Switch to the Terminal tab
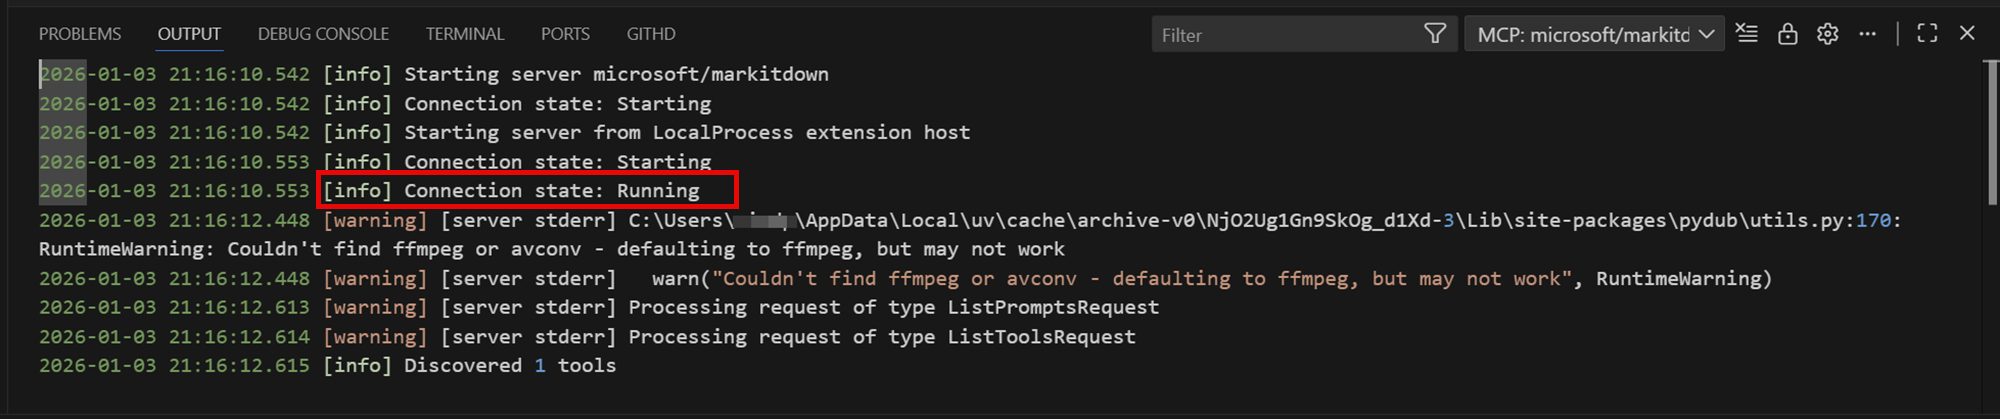Viewport: 2000px width, 419px height. pyautogui.click(x=465, y=34)
